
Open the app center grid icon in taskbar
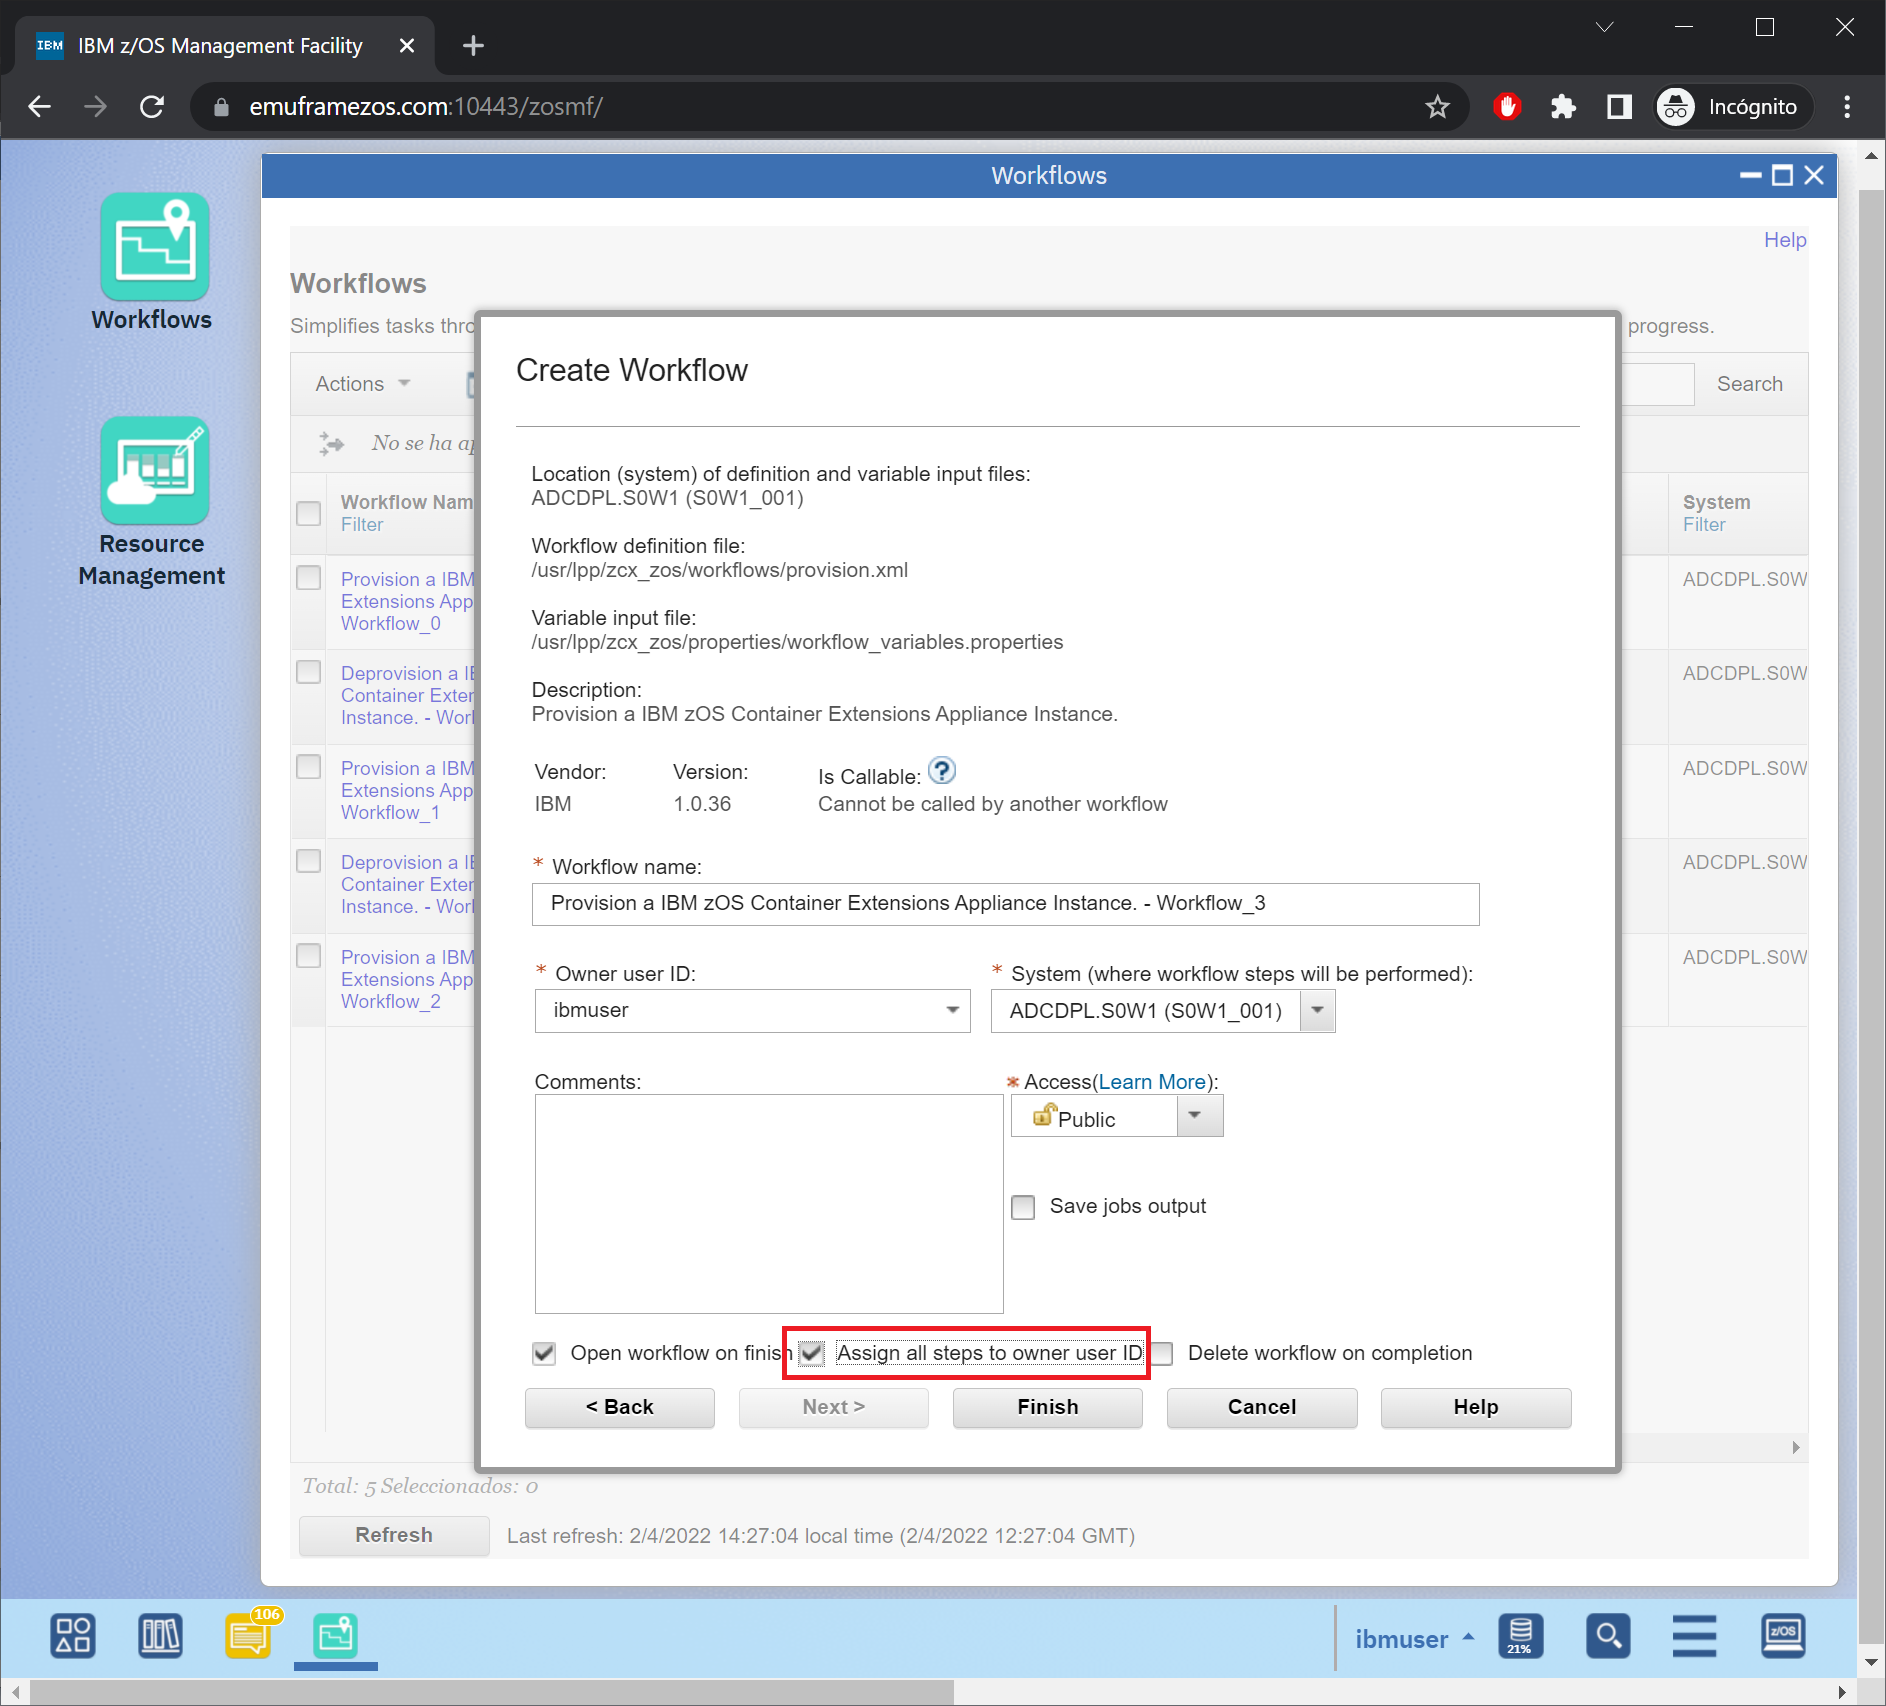click(73, 1636)
